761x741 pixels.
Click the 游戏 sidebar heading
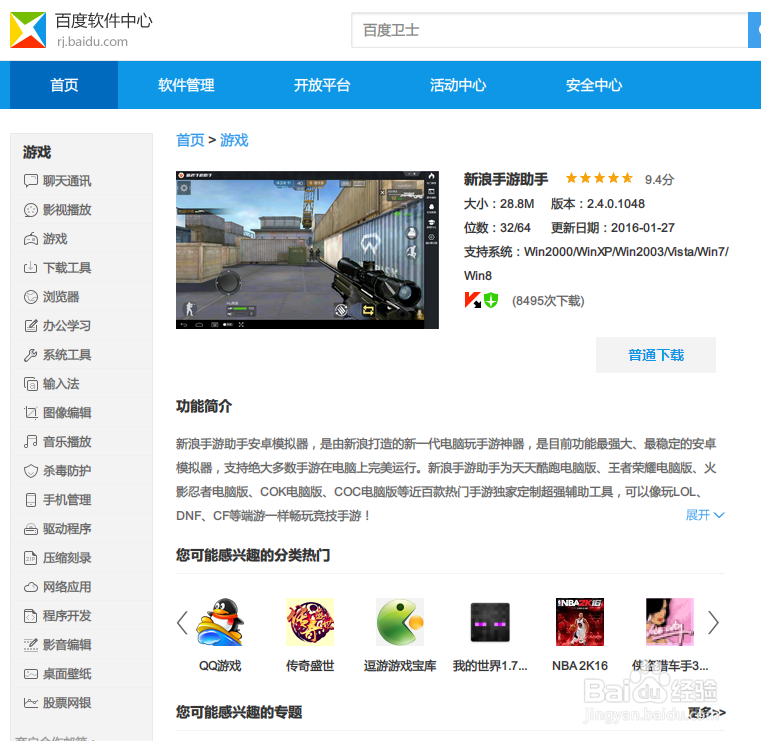pos(37,152)
